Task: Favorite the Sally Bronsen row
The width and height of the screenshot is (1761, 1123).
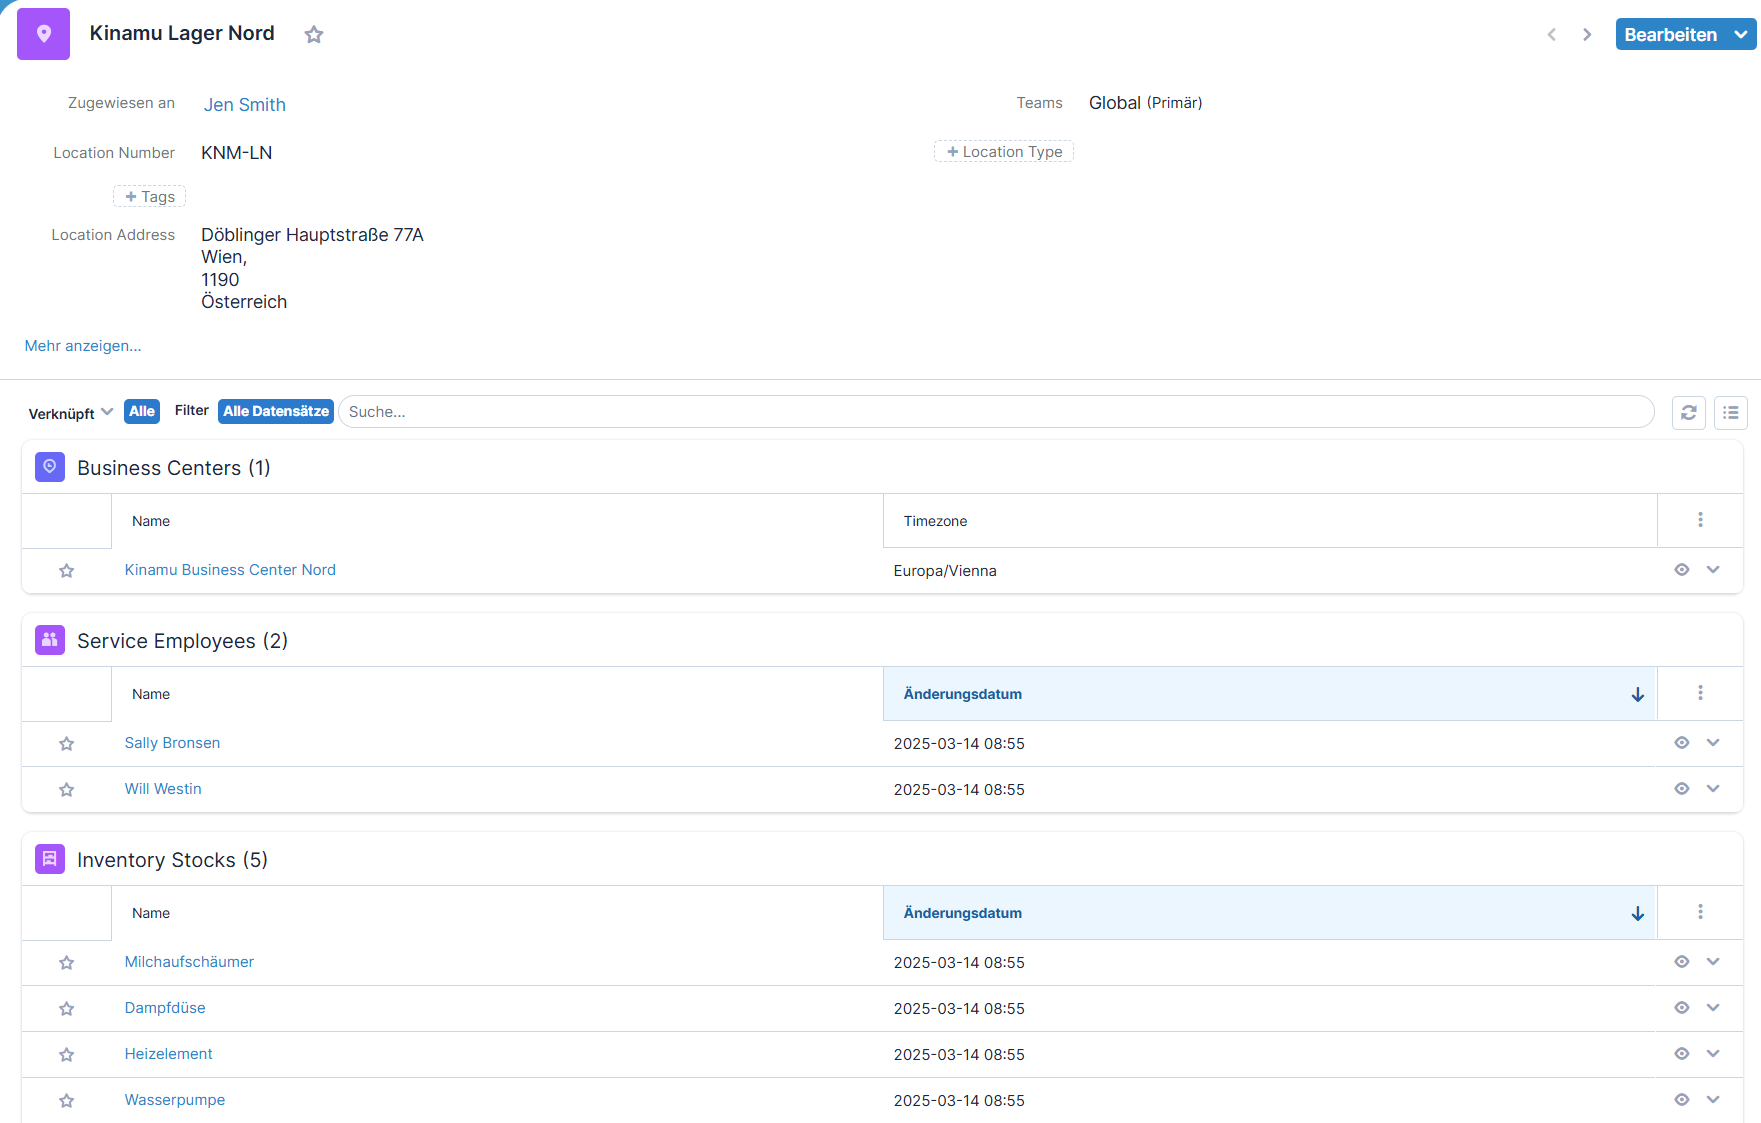Action: tap(67, 744)
